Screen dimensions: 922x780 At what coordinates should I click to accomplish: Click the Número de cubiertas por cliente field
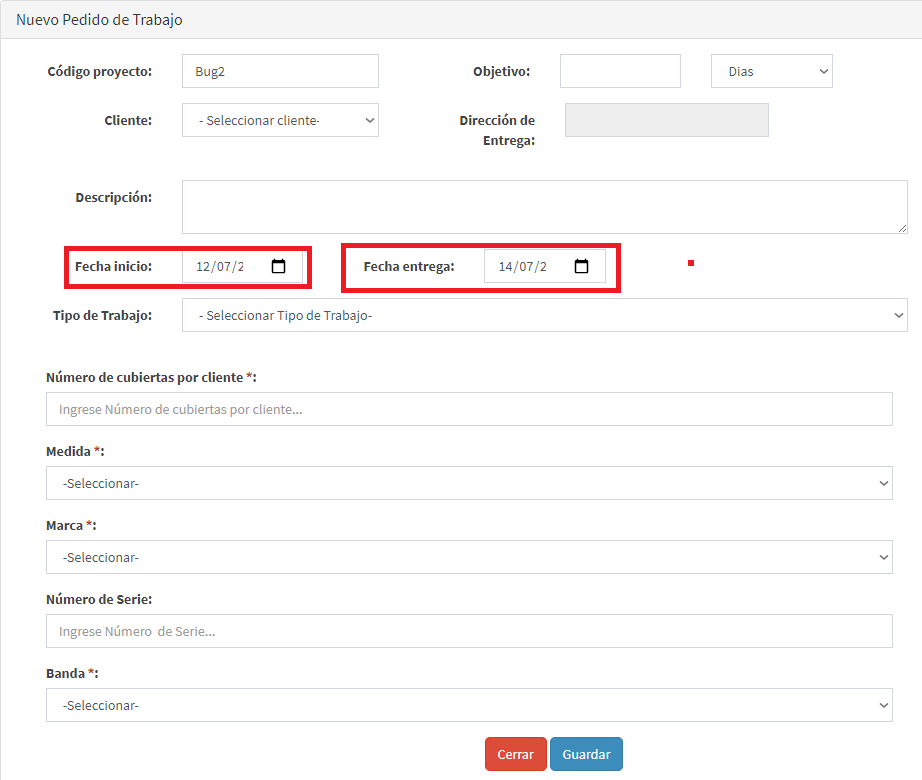coord(469,409)
